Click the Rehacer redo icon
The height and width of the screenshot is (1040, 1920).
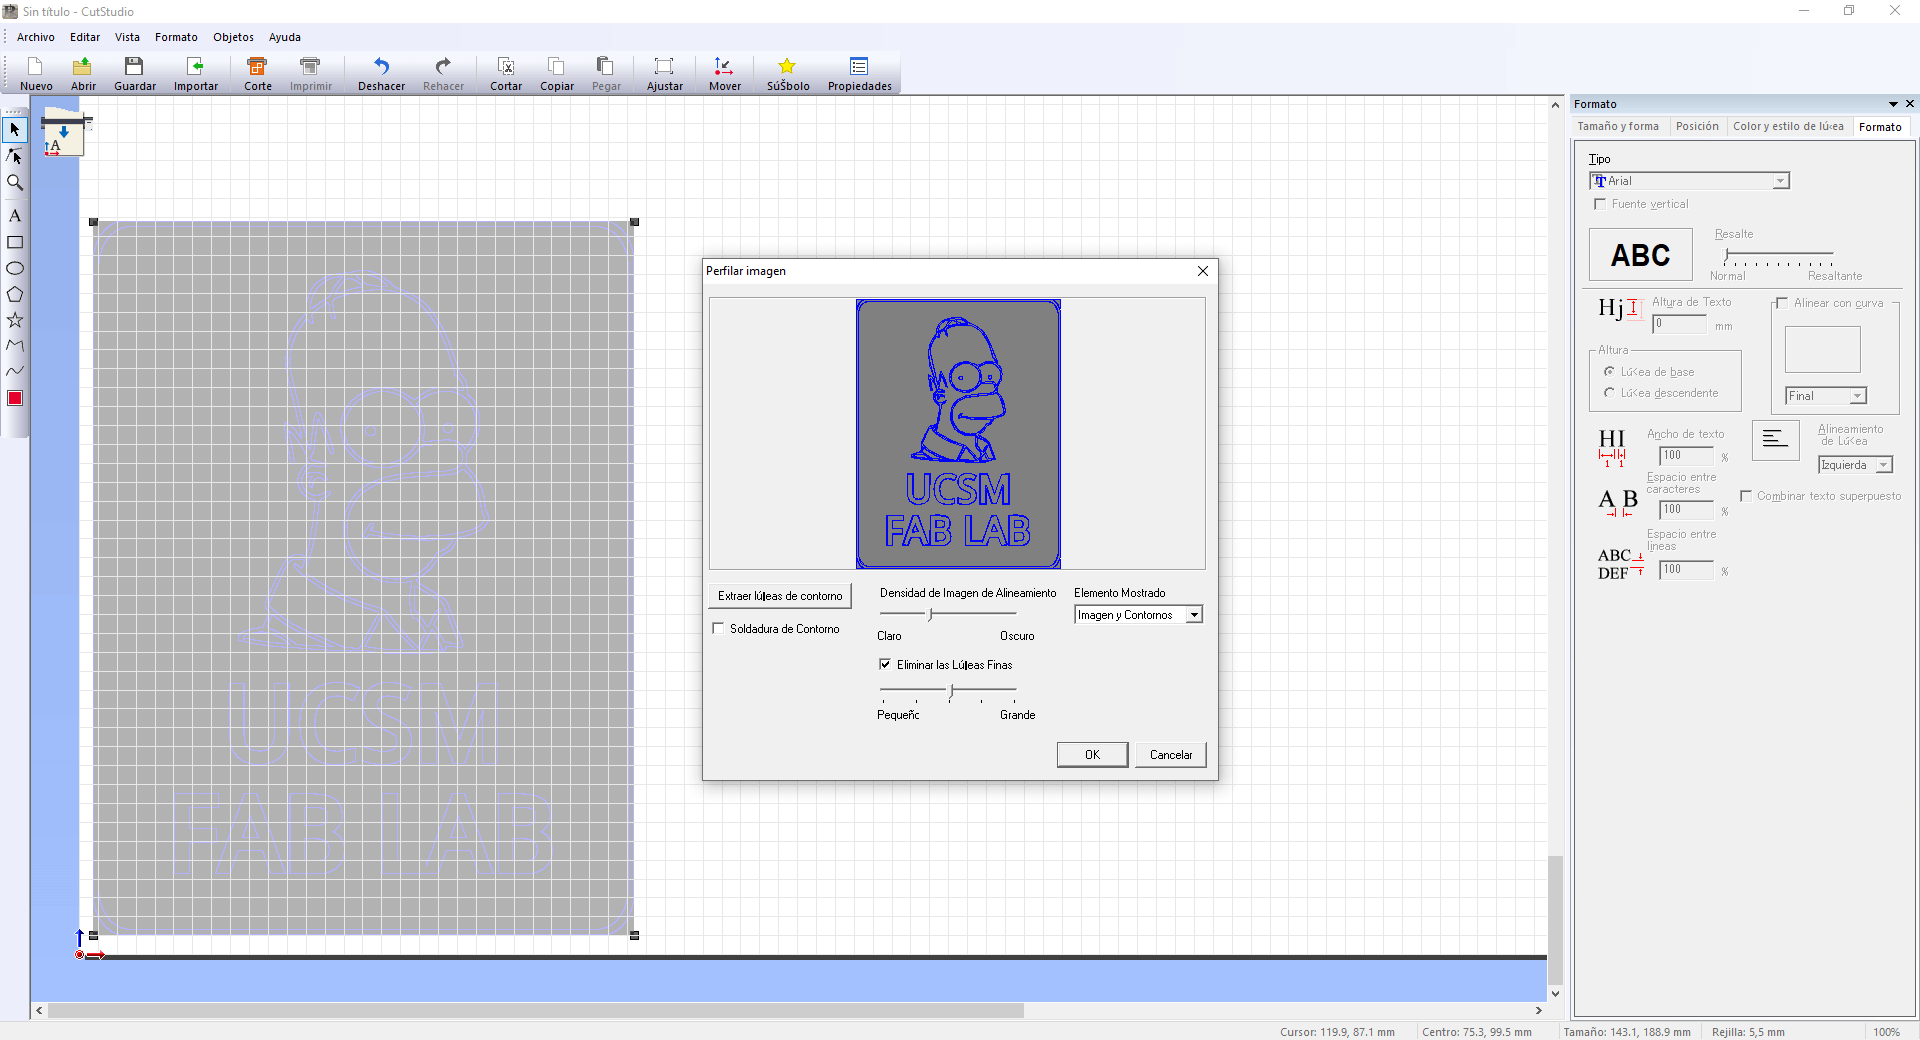[443, 66]
